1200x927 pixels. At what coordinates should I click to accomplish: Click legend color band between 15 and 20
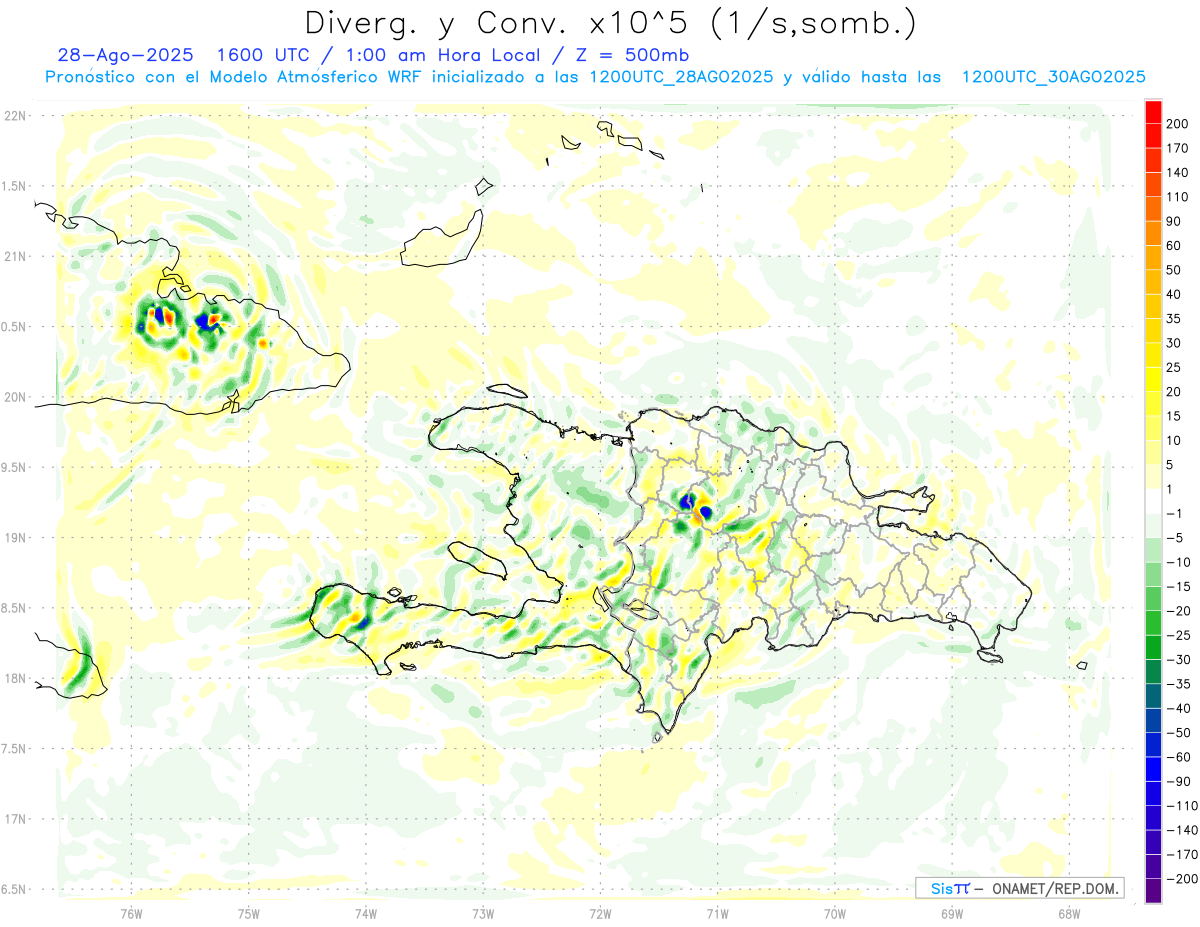pyautogui.click(x=1154, y=404)
